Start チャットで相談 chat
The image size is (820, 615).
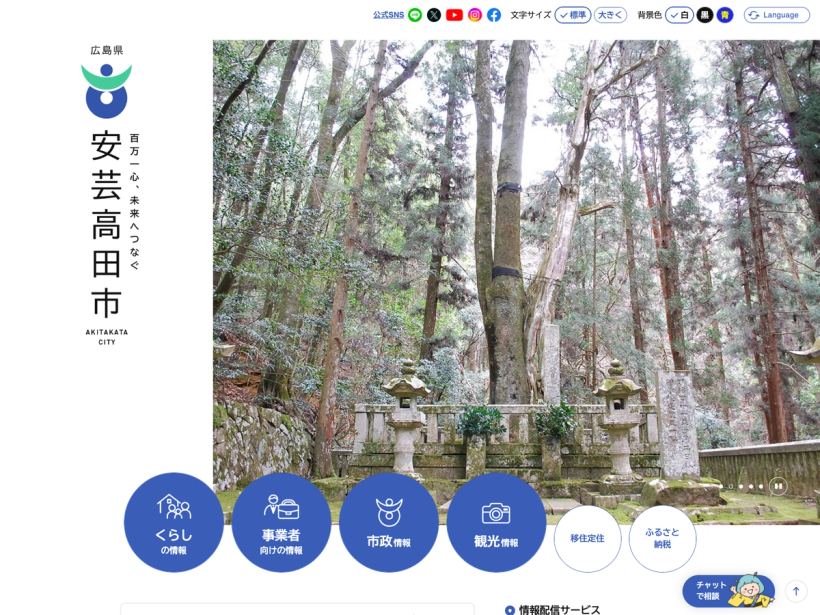click(728, 590)
